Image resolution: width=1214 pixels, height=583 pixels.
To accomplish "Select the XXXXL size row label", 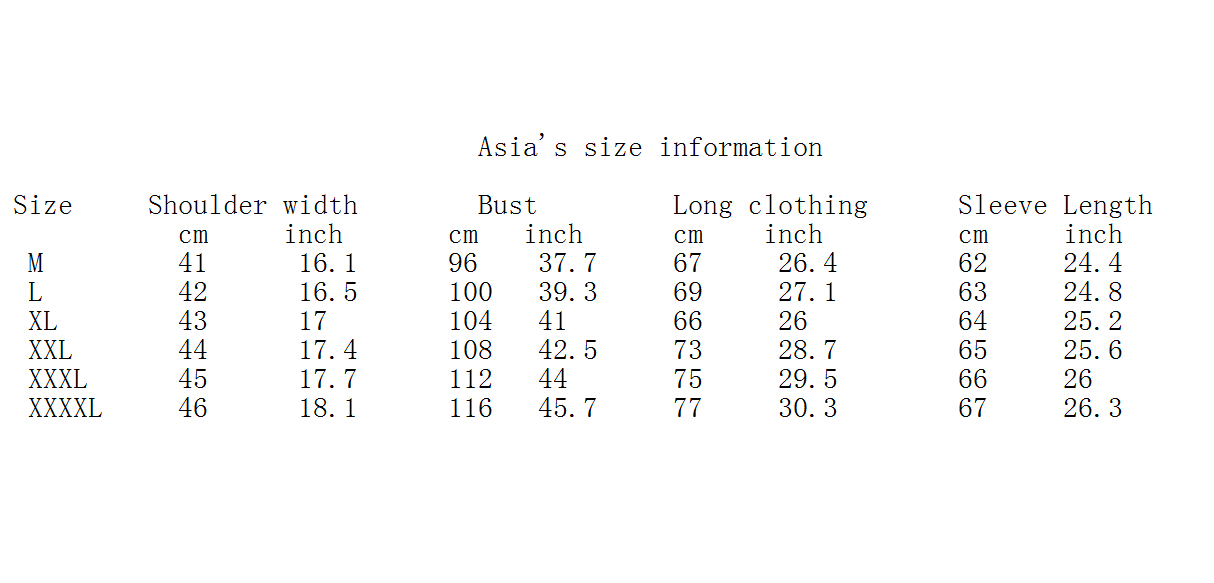I will (x=65, y=409).
